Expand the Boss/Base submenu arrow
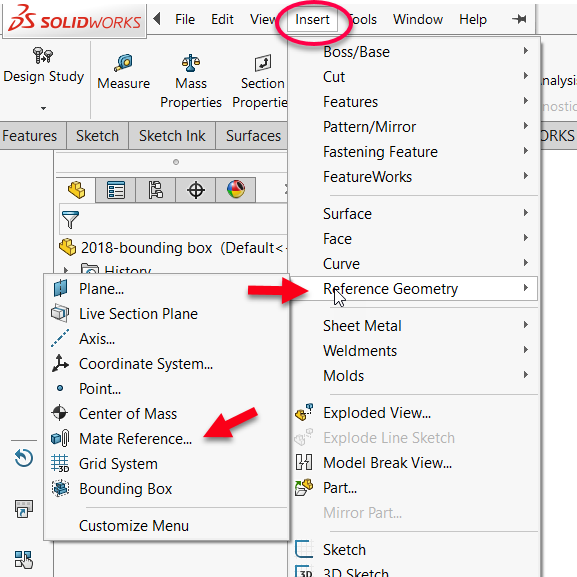The image size is (577, 577). click(x=526, y=51)
